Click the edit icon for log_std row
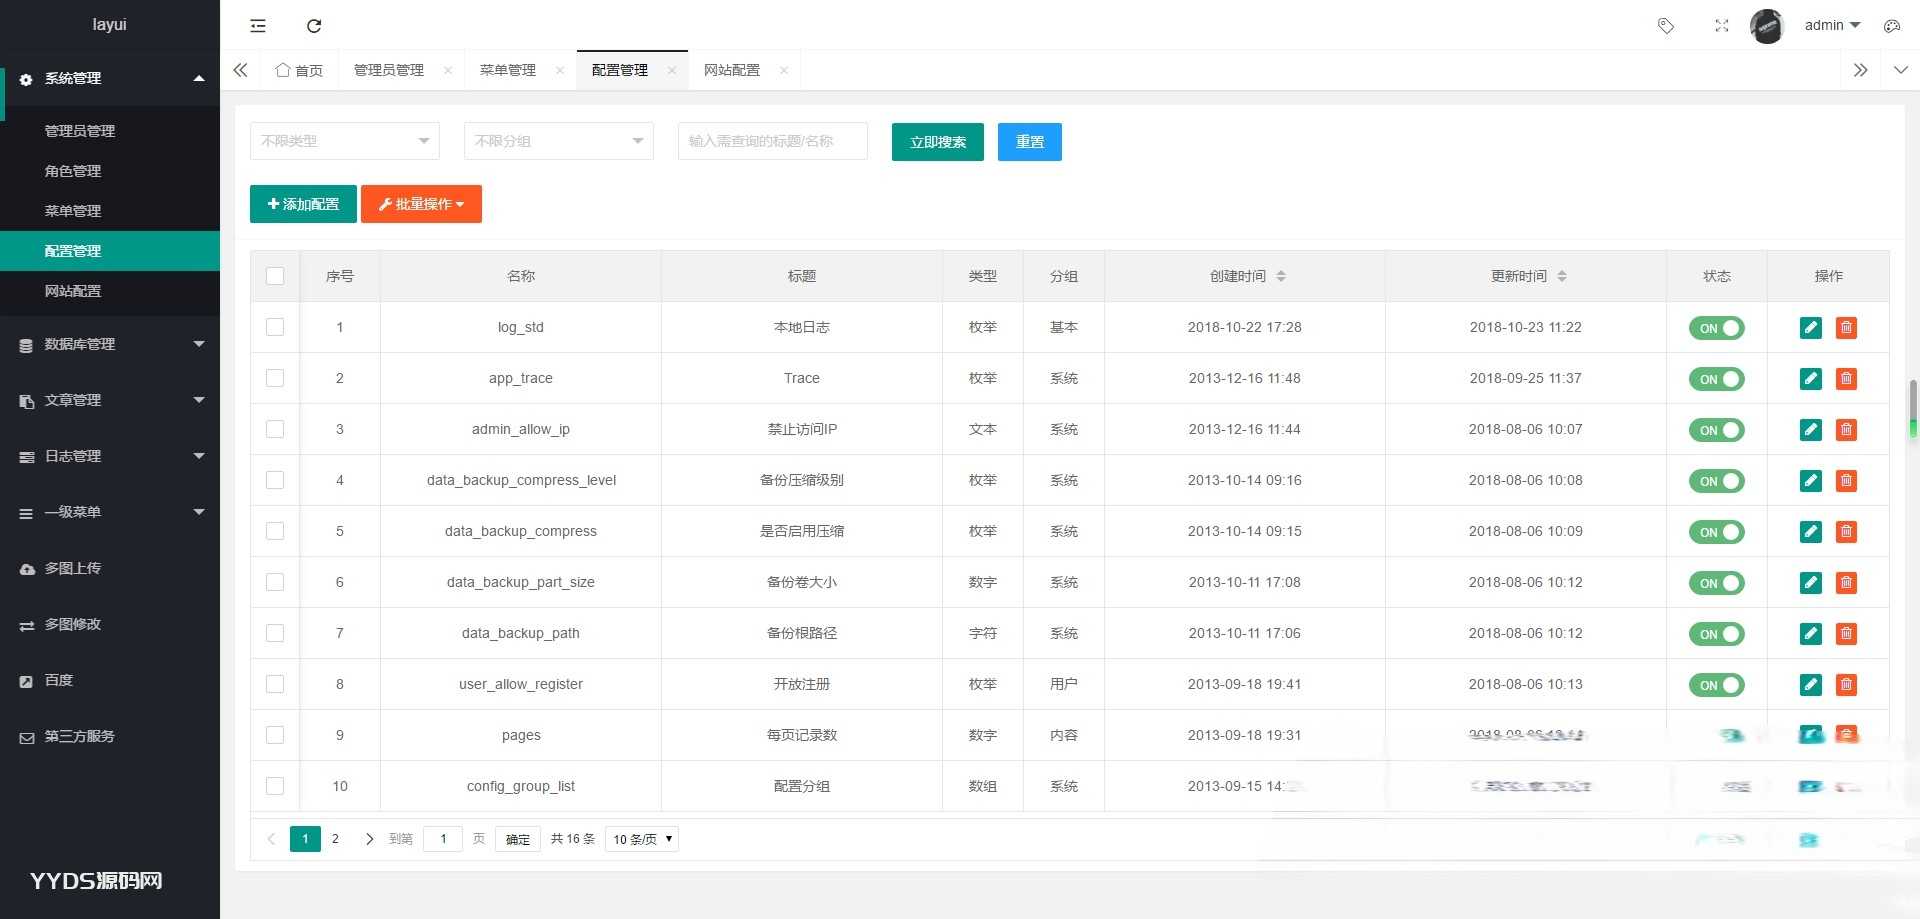Screen dimensions: 1920x919 (1810, 328)
